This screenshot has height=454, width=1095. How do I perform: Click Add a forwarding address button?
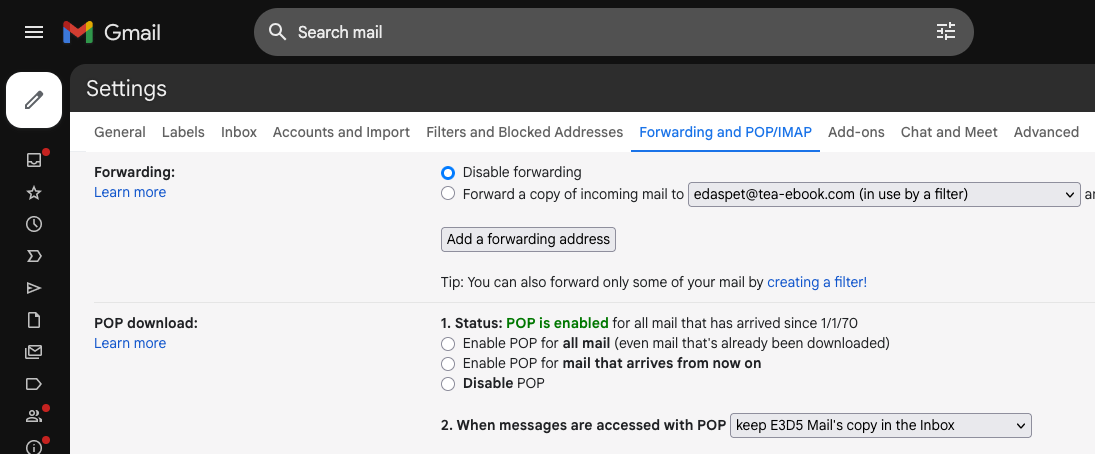(528, 239)
